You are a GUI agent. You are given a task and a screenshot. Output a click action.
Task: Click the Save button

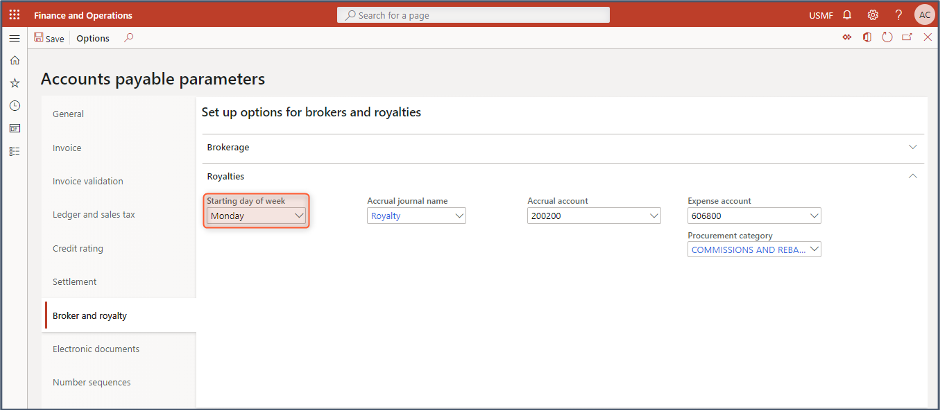click(49, 38)
